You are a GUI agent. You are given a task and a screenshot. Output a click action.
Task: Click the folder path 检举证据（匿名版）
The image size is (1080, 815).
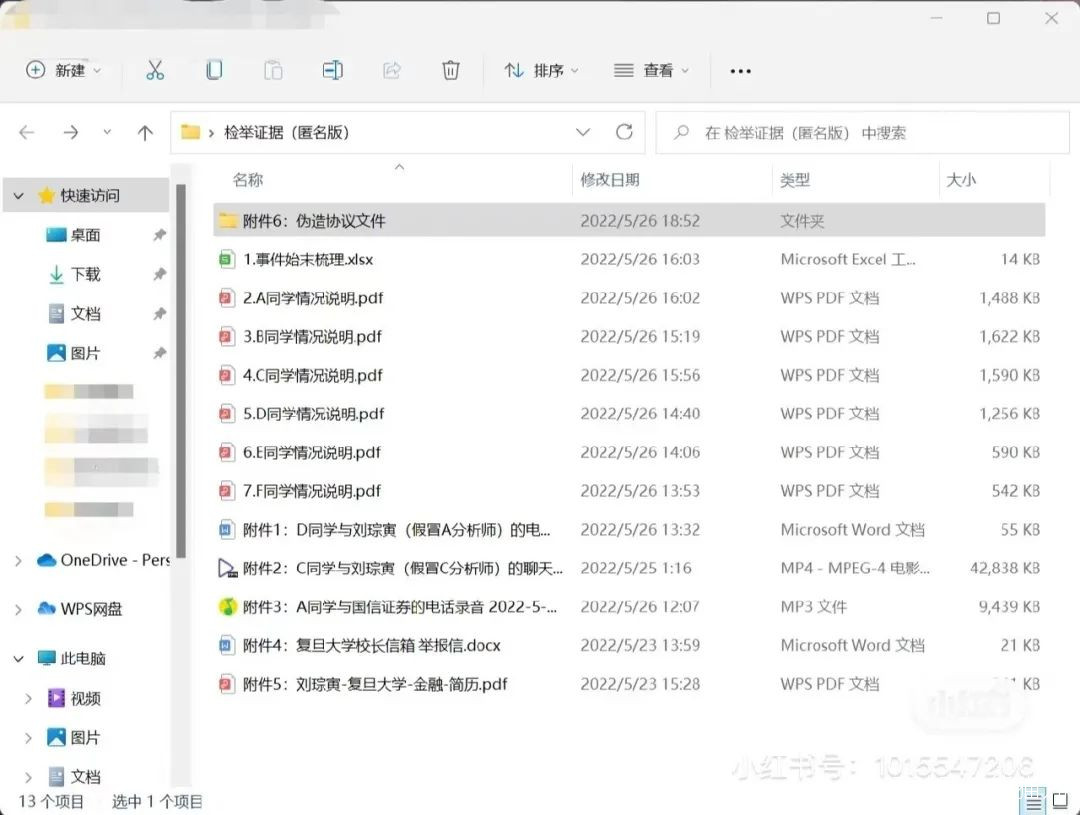pyautogui.click(x=287, y=132)
